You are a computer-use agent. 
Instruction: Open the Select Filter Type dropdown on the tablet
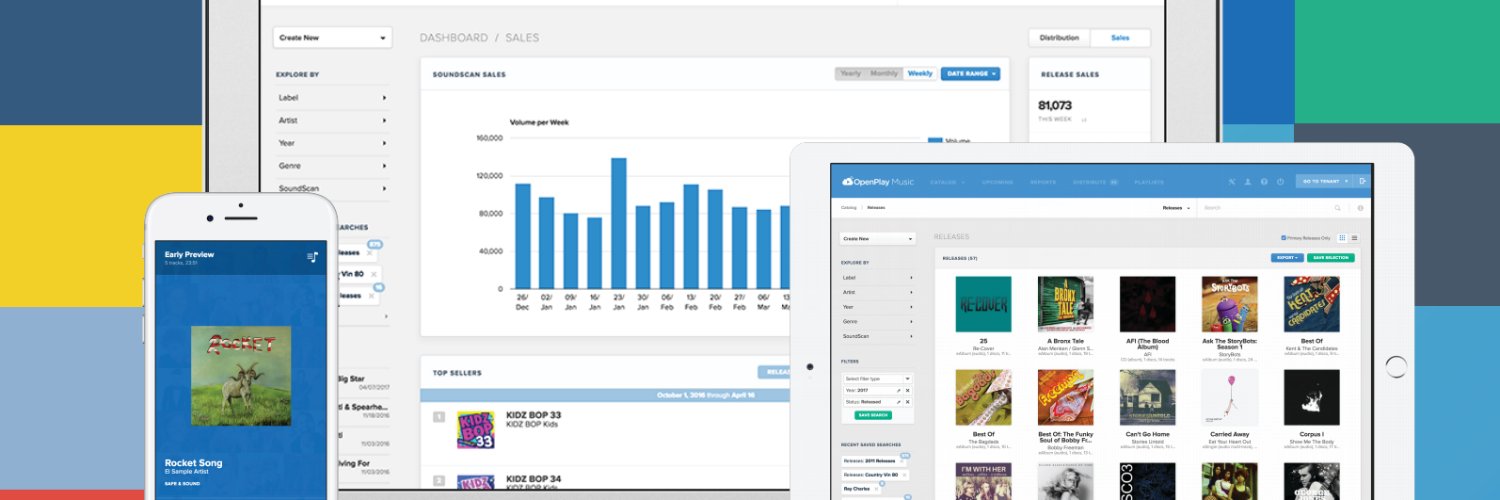pyautogui.click(x=878, y=378)
